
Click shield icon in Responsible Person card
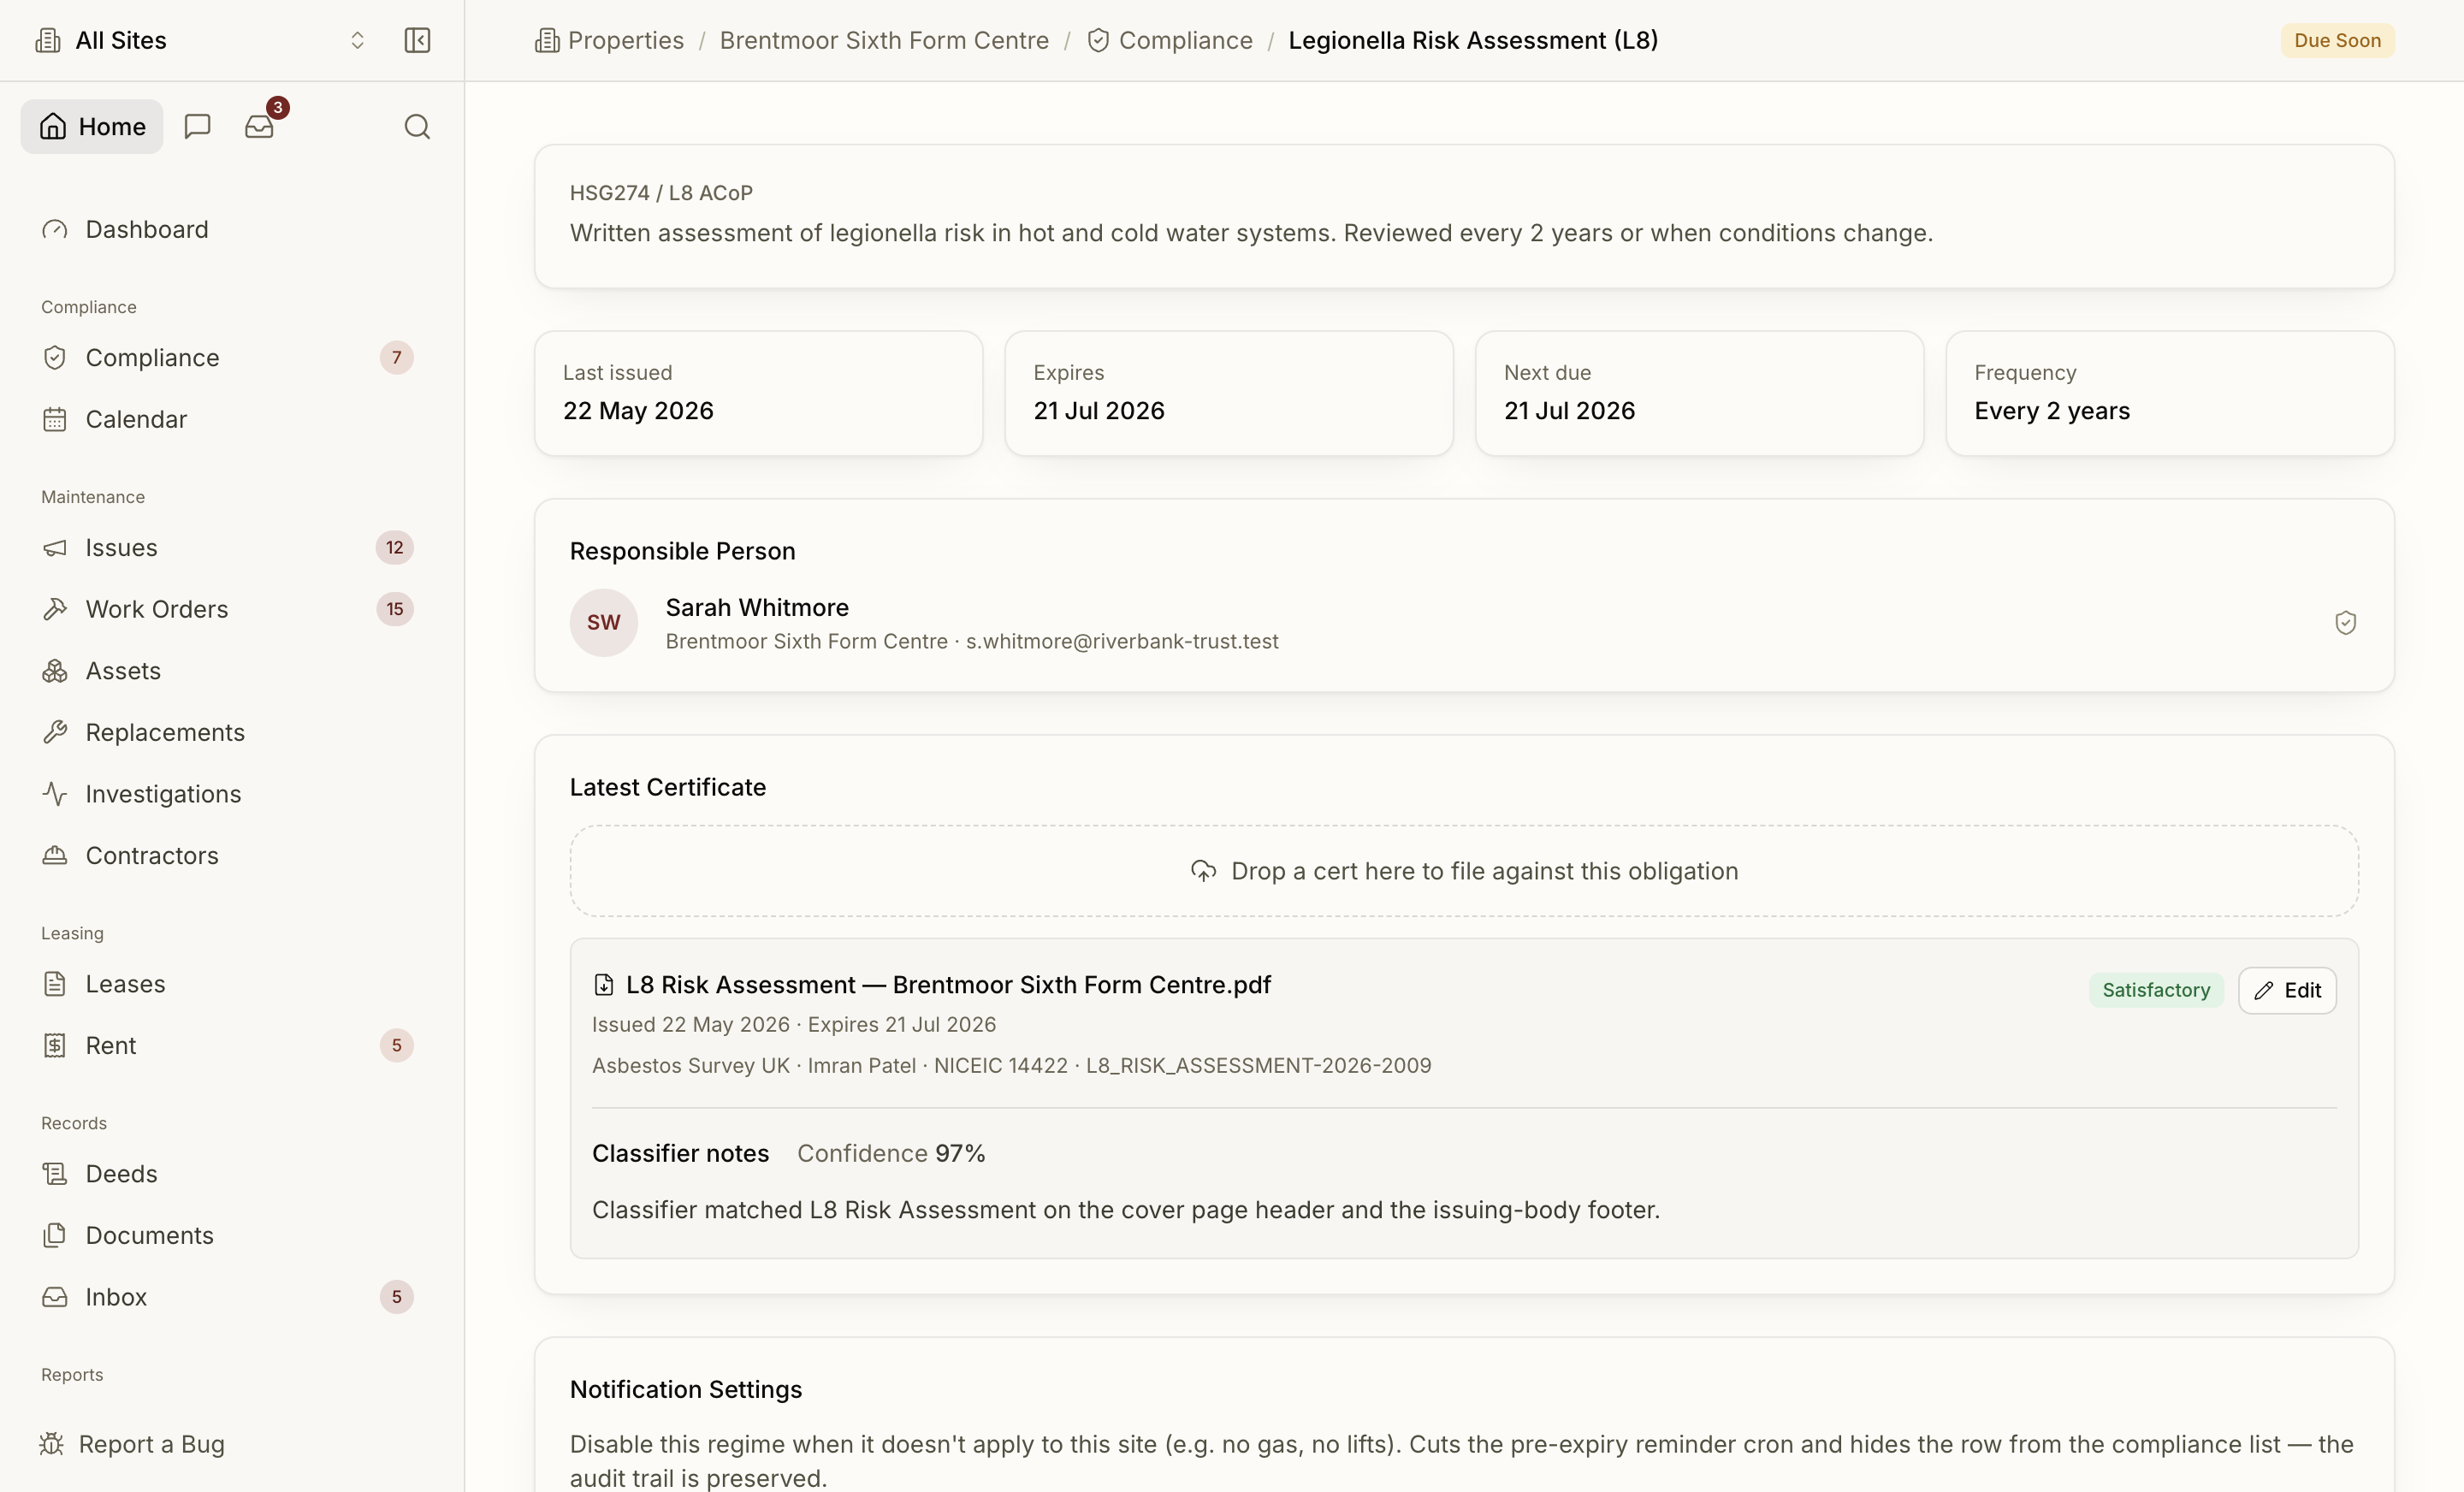pyautogui.click(x=2345, y=622)
